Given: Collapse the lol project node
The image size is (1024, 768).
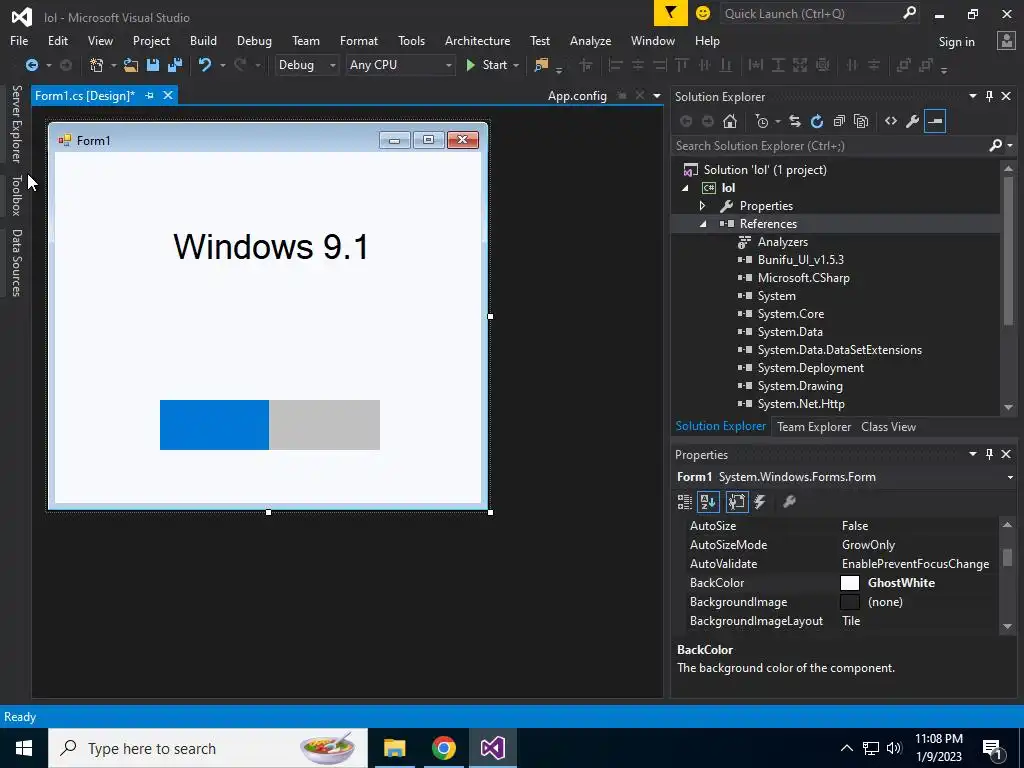Looking at the screenshot, I should (x=685, y=188).
